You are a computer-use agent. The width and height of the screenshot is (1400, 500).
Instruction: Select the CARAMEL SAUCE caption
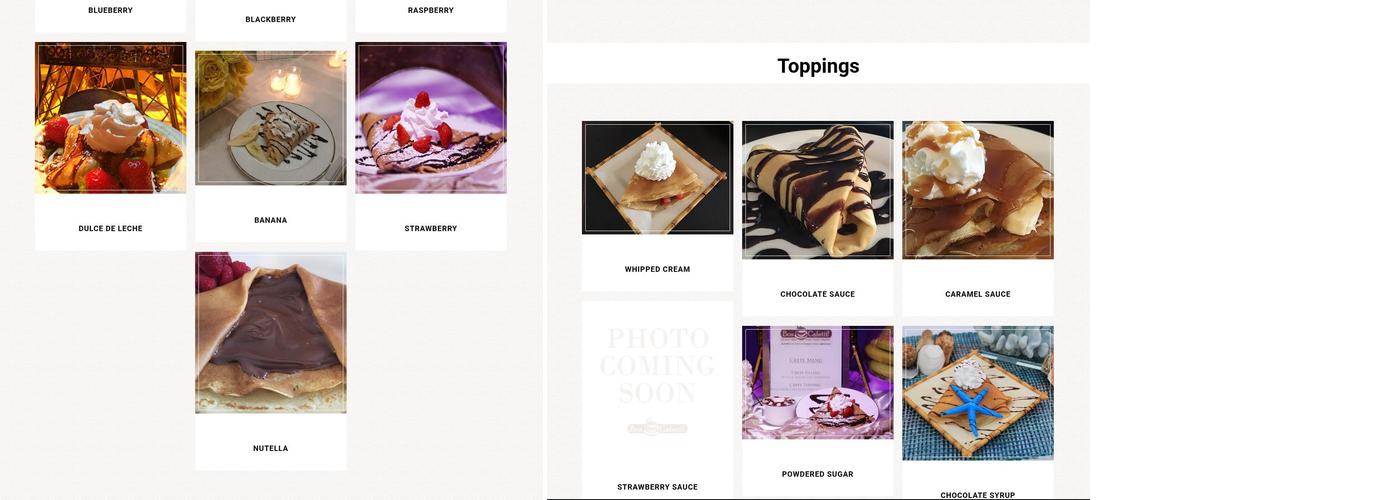pos(978,294)
